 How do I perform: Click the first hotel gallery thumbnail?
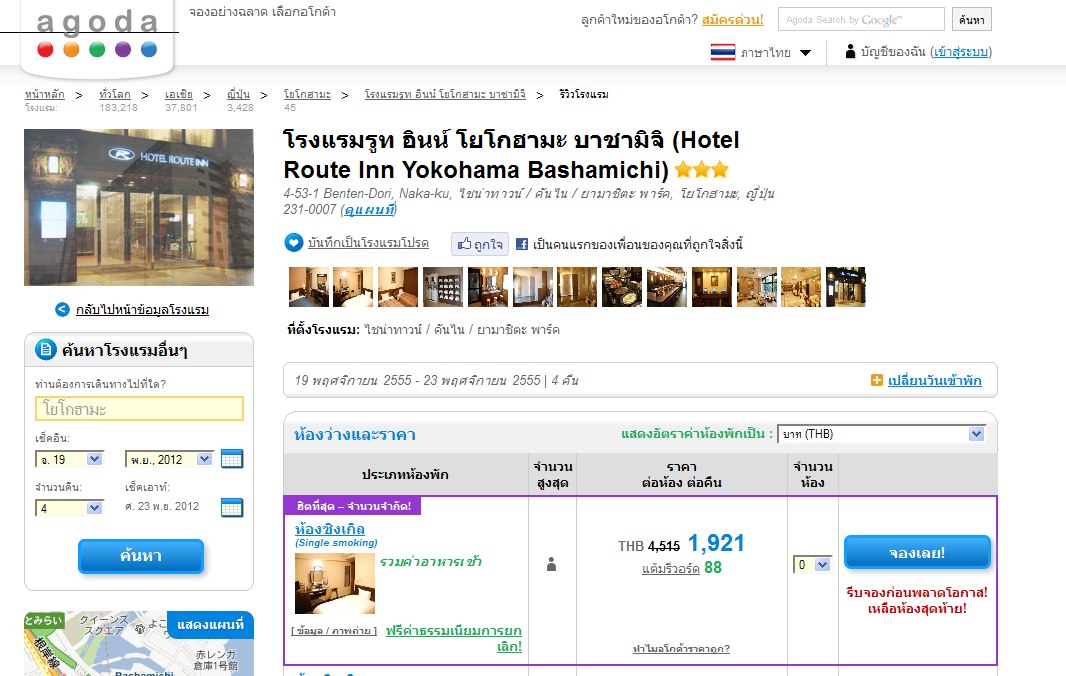[309, 287]
